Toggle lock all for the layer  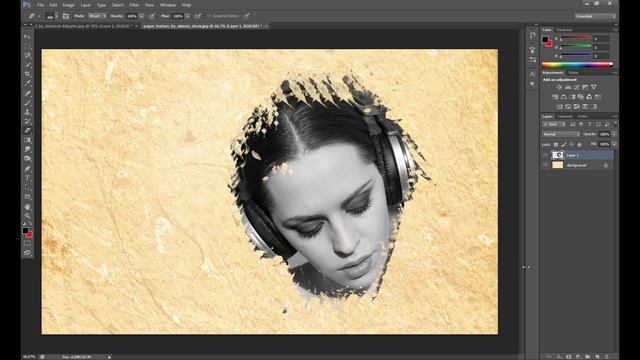(x=579, y=144)
